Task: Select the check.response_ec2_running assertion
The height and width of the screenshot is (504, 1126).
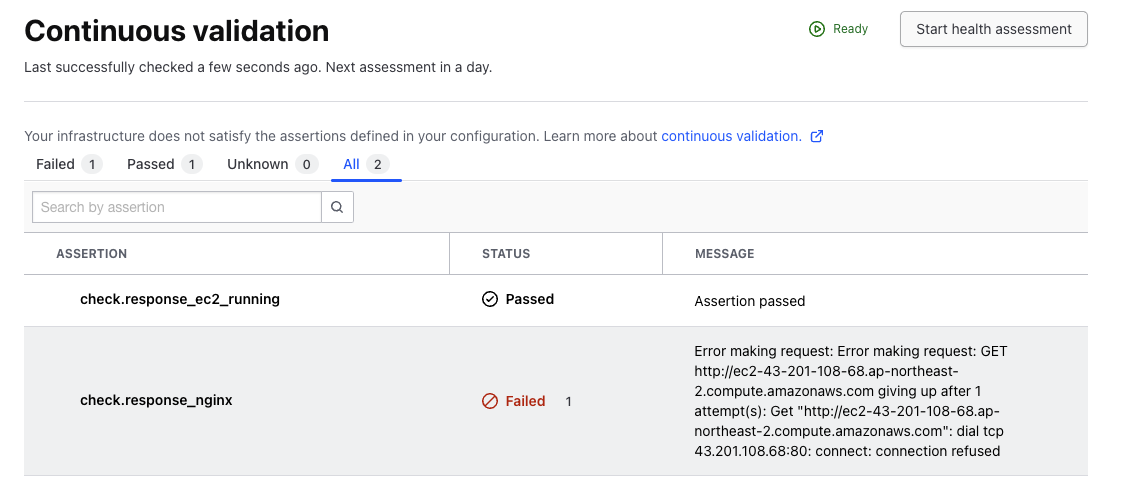Action: click(180, 299)
